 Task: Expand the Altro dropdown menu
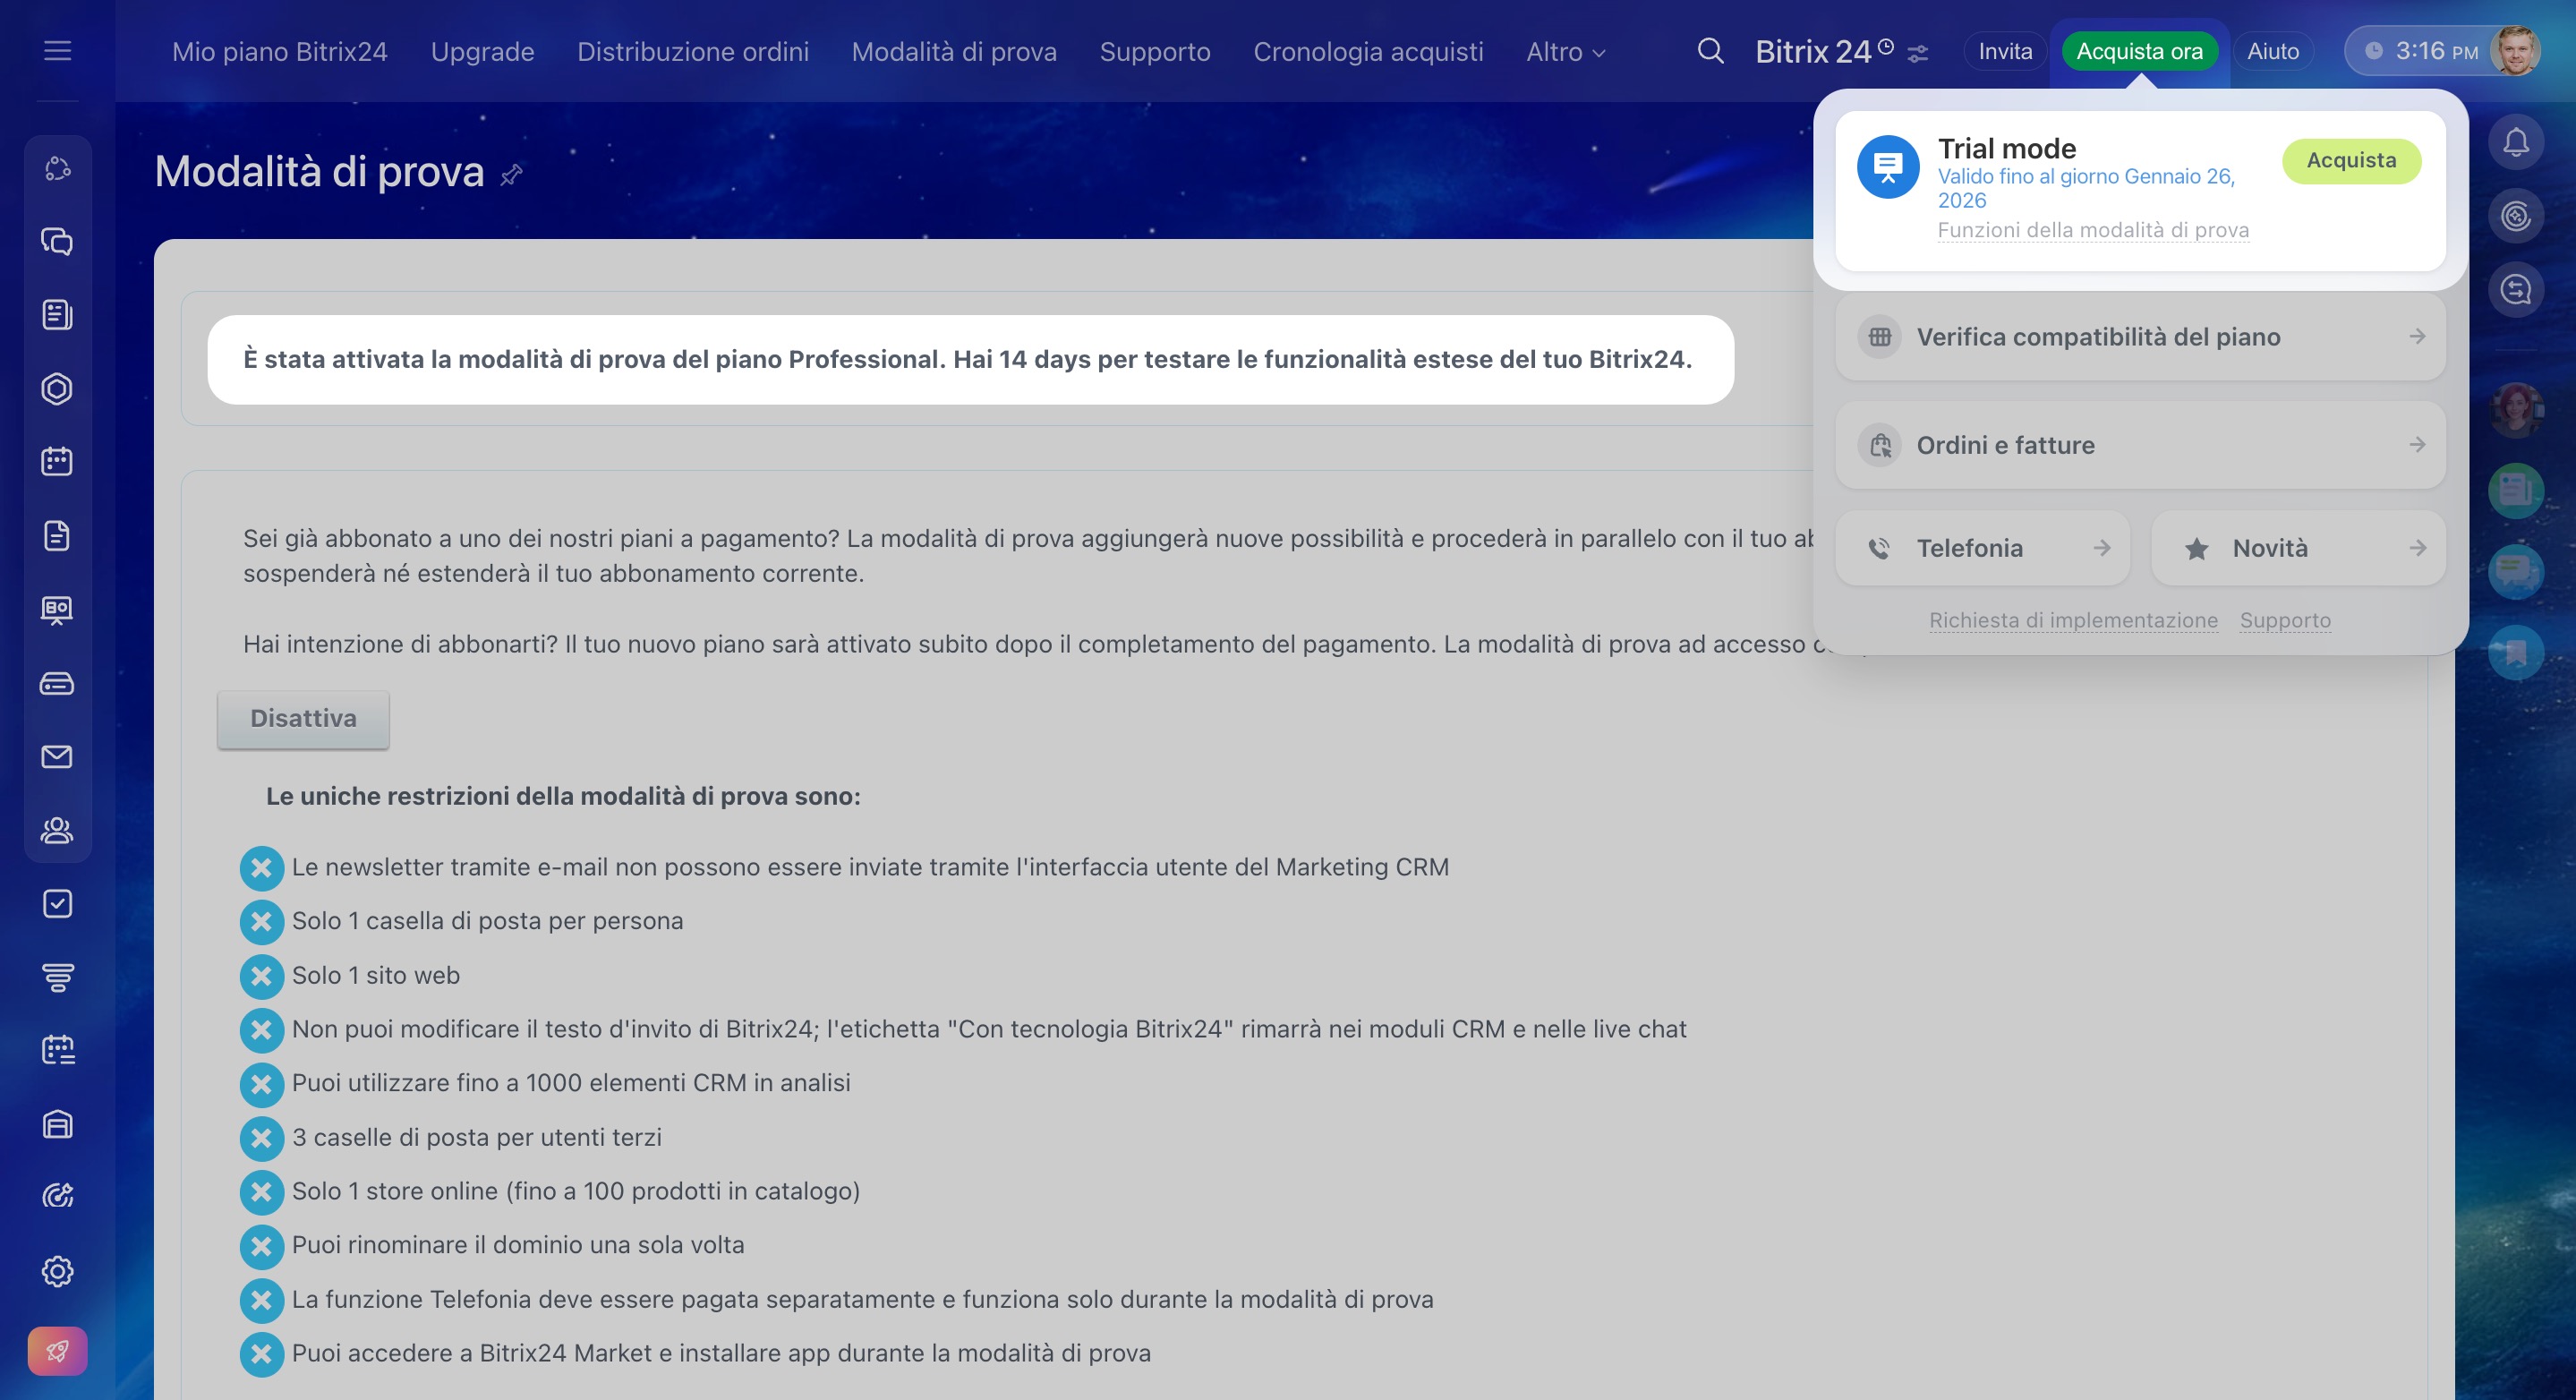1565,52
